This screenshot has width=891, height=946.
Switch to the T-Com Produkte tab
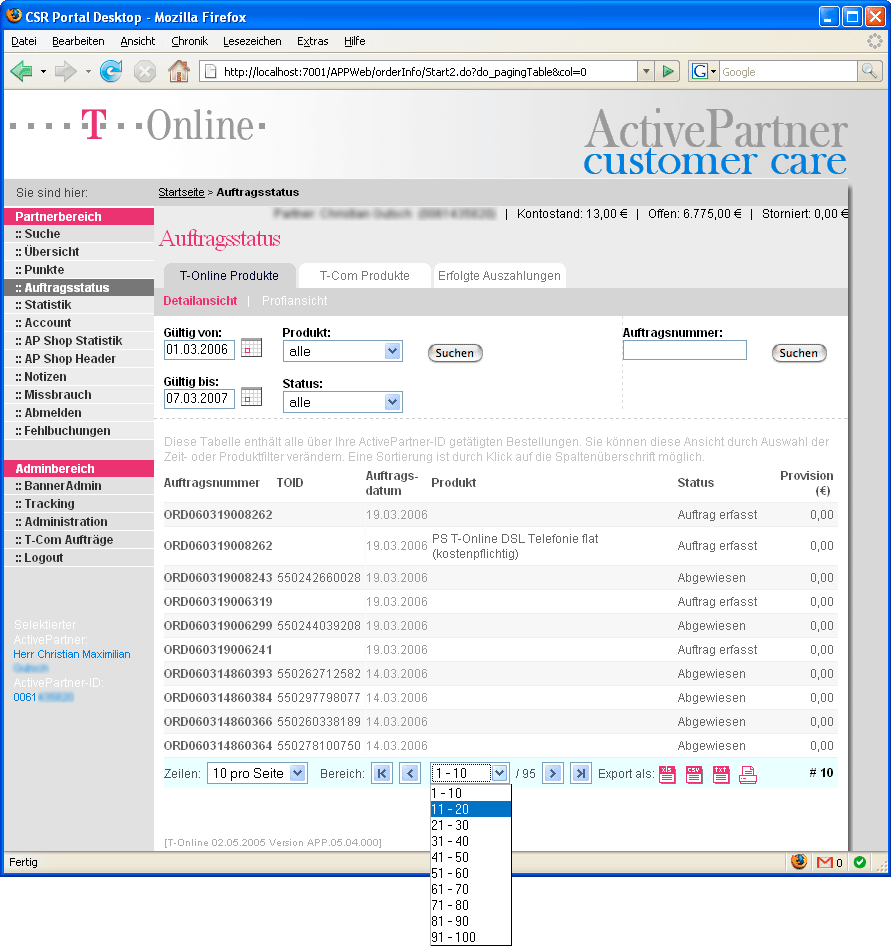364,276
